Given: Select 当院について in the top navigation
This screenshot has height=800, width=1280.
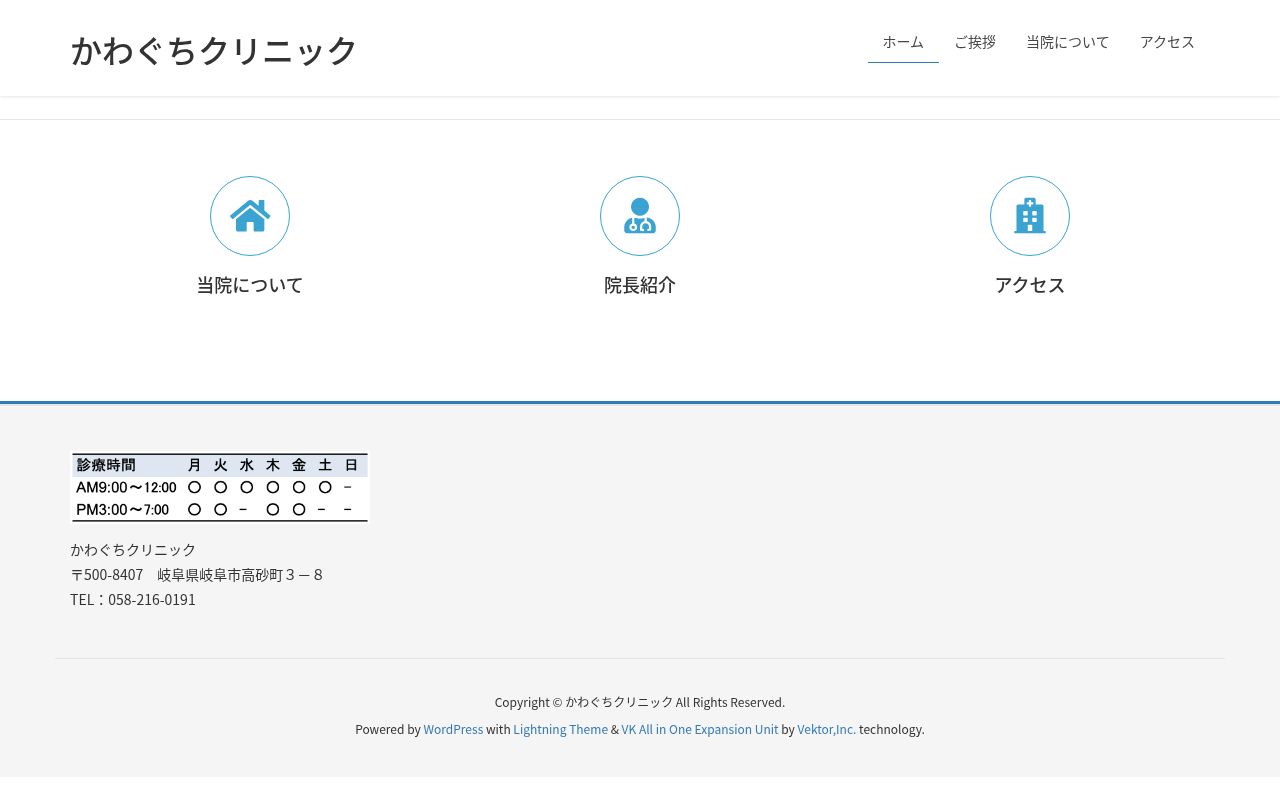Looking at the screenshot, I should (1068, 42).
